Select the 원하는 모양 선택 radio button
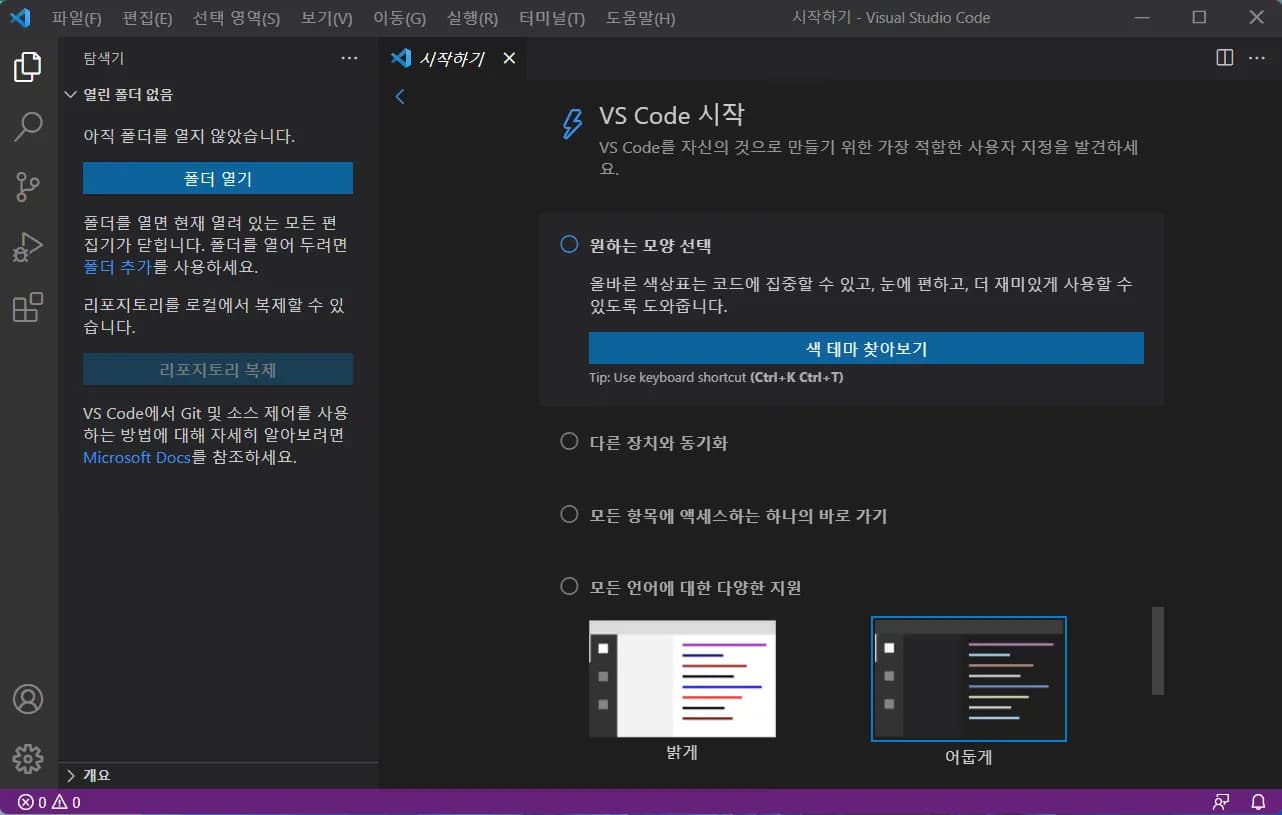This screenshot has width=1282, height=815. (x=568, y=243)
